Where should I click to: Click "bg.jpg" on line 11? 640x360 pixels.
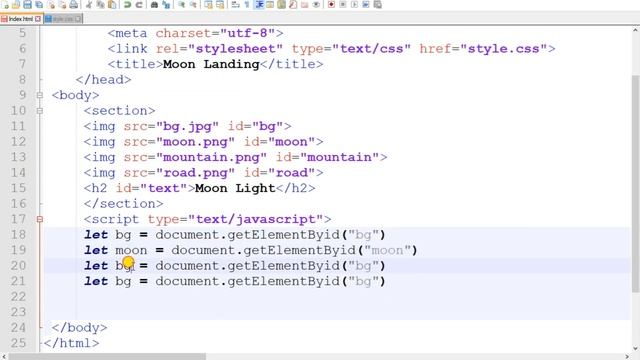coord(187,126)
